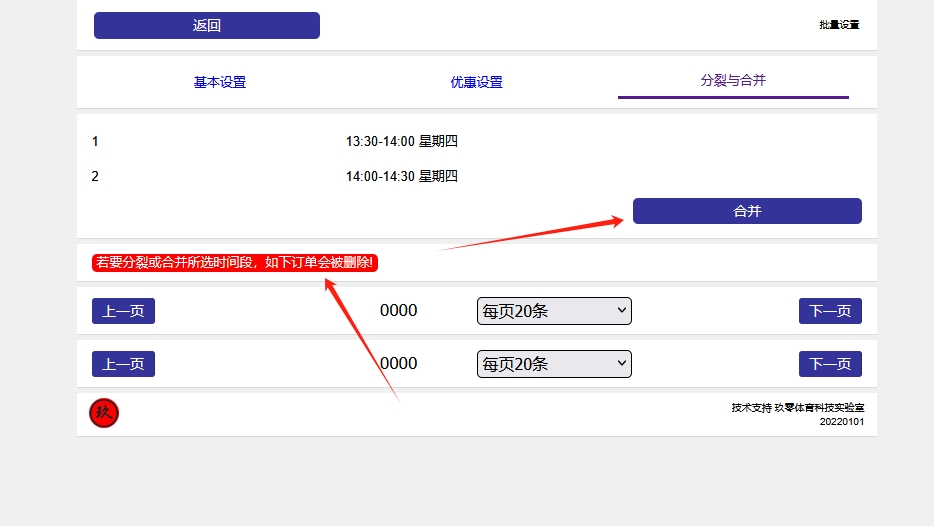Click 上一页 in the lower pagination row
934x526 pixels.
pos(123,364)
